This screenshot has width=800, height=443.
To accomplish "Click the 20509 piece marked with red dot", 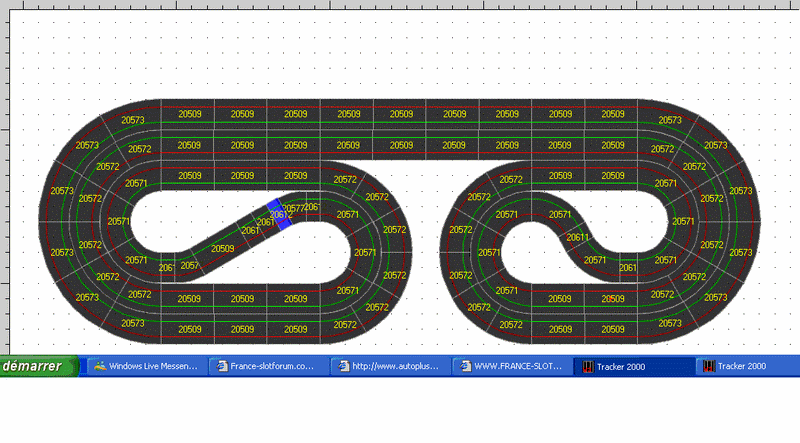I will [612, 299].
